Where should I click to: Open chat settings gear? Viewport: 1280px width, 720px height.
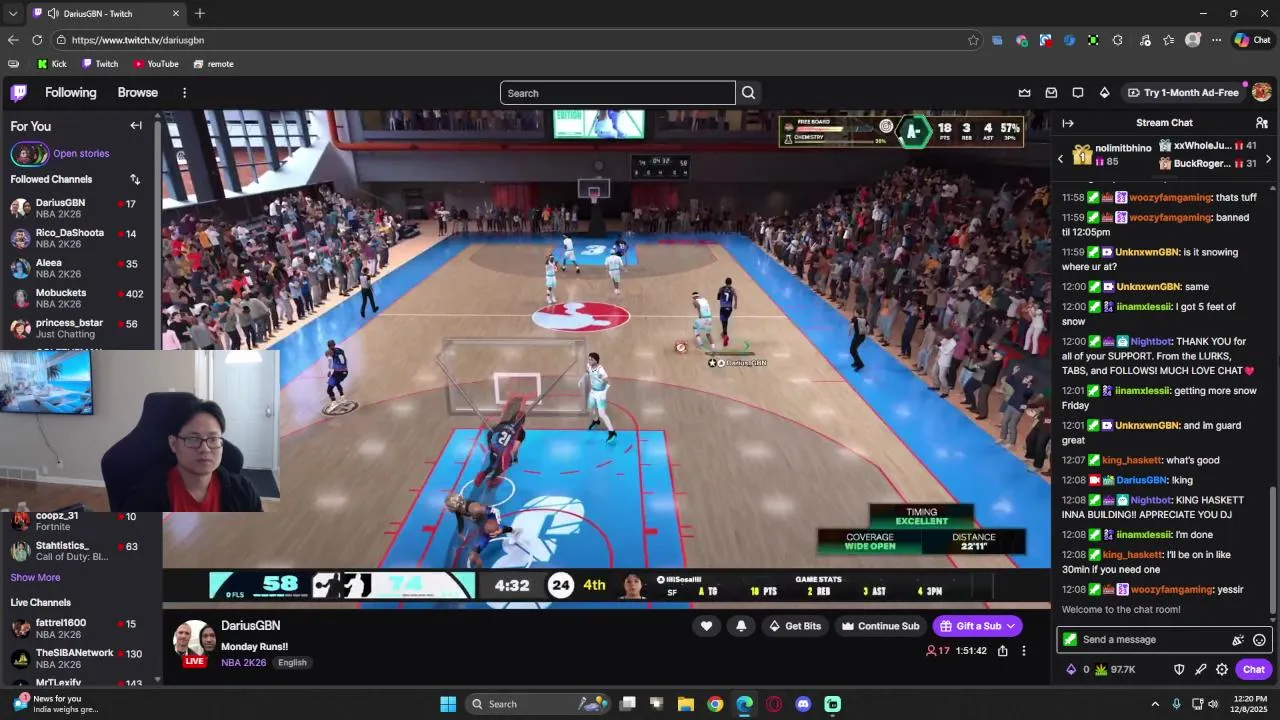[1222, 670]
